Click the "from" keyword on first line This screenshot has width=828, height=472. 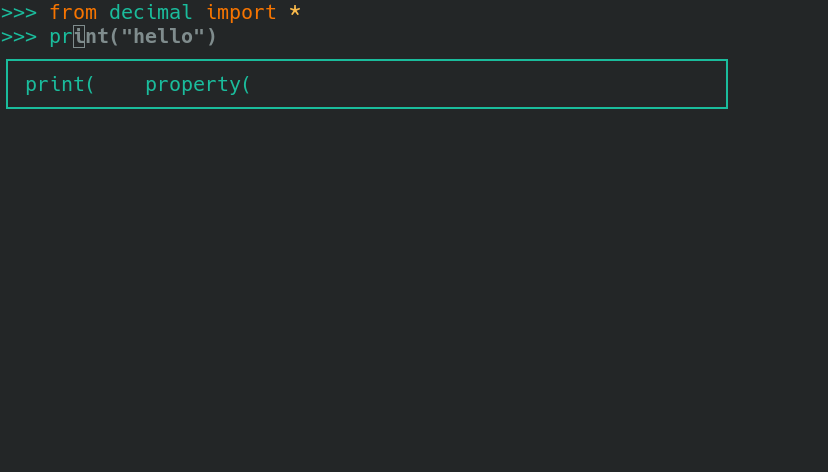coord(73,13)
